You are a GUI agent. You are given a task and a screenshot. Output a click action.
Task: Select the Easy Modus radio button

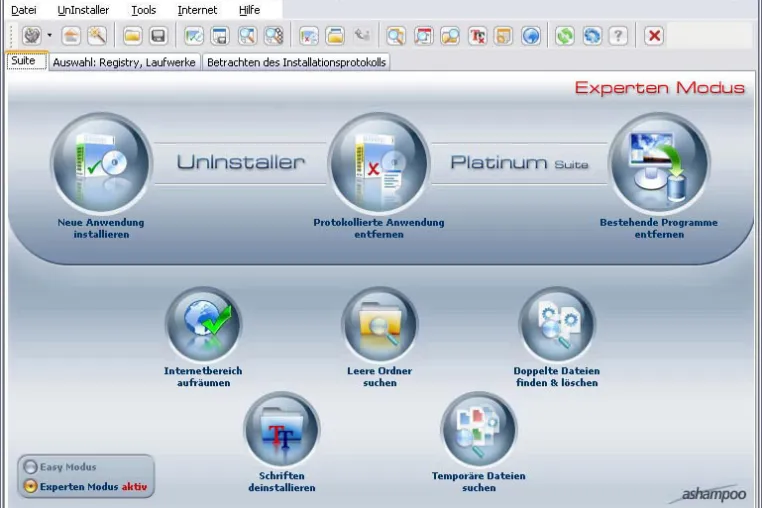pos(30,467)
